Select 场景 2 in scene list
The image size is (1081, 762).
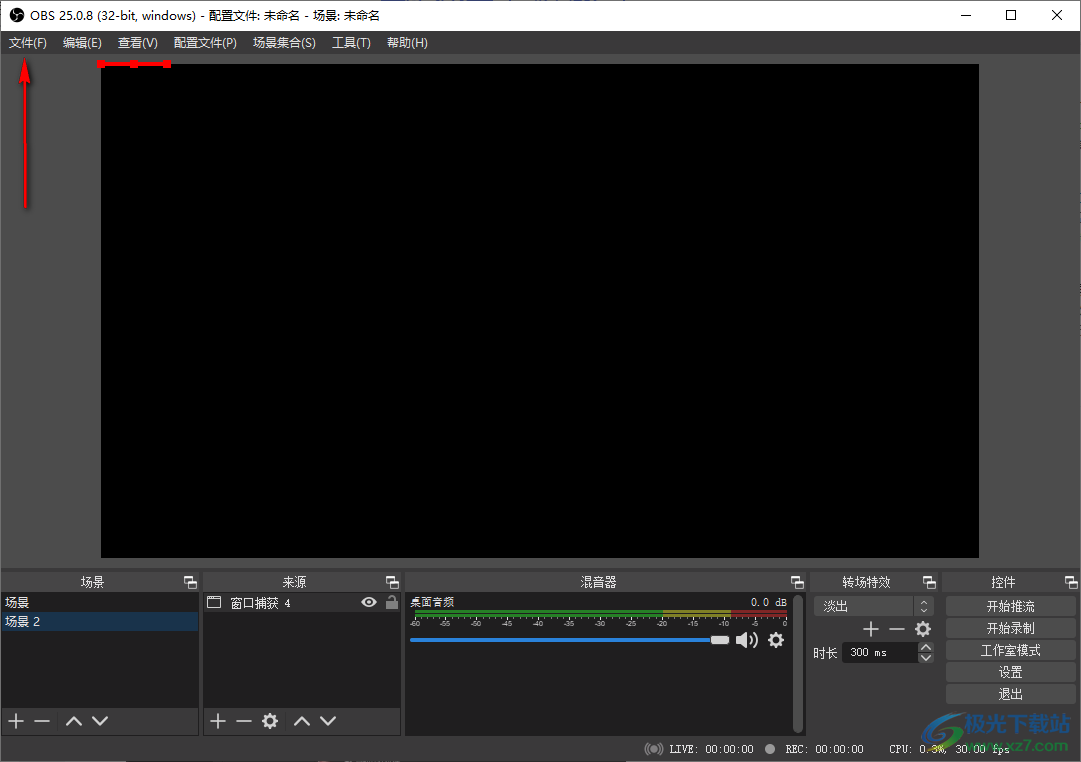click(x=100, y=621)
